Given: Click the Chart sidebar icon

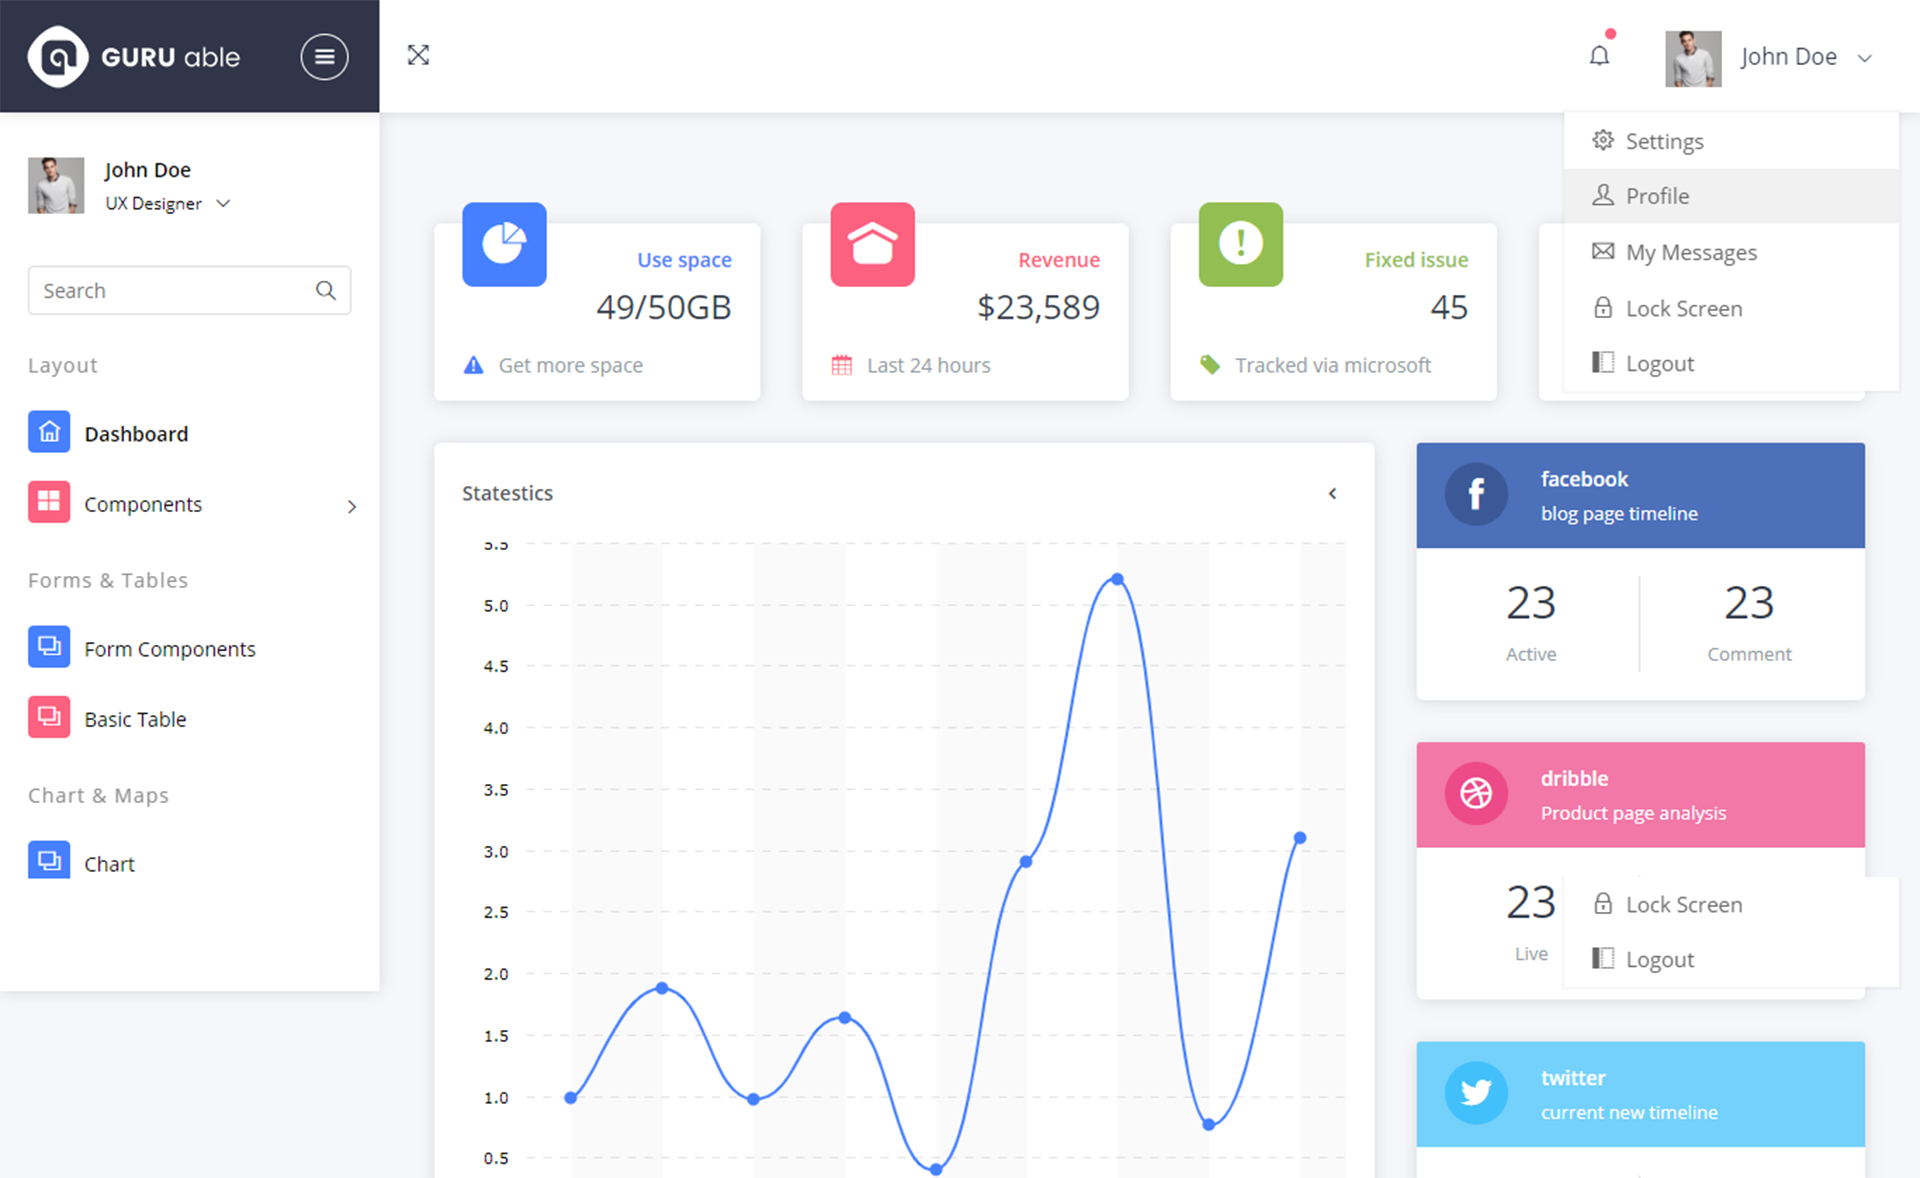Looking at the screenshot, I should coord(49,861).
